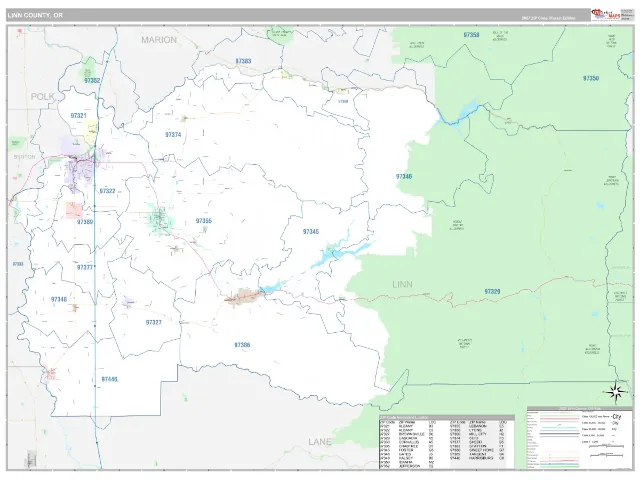Click ZIP code 97383 label
The image size is (640, 480).
click(243, 61)
